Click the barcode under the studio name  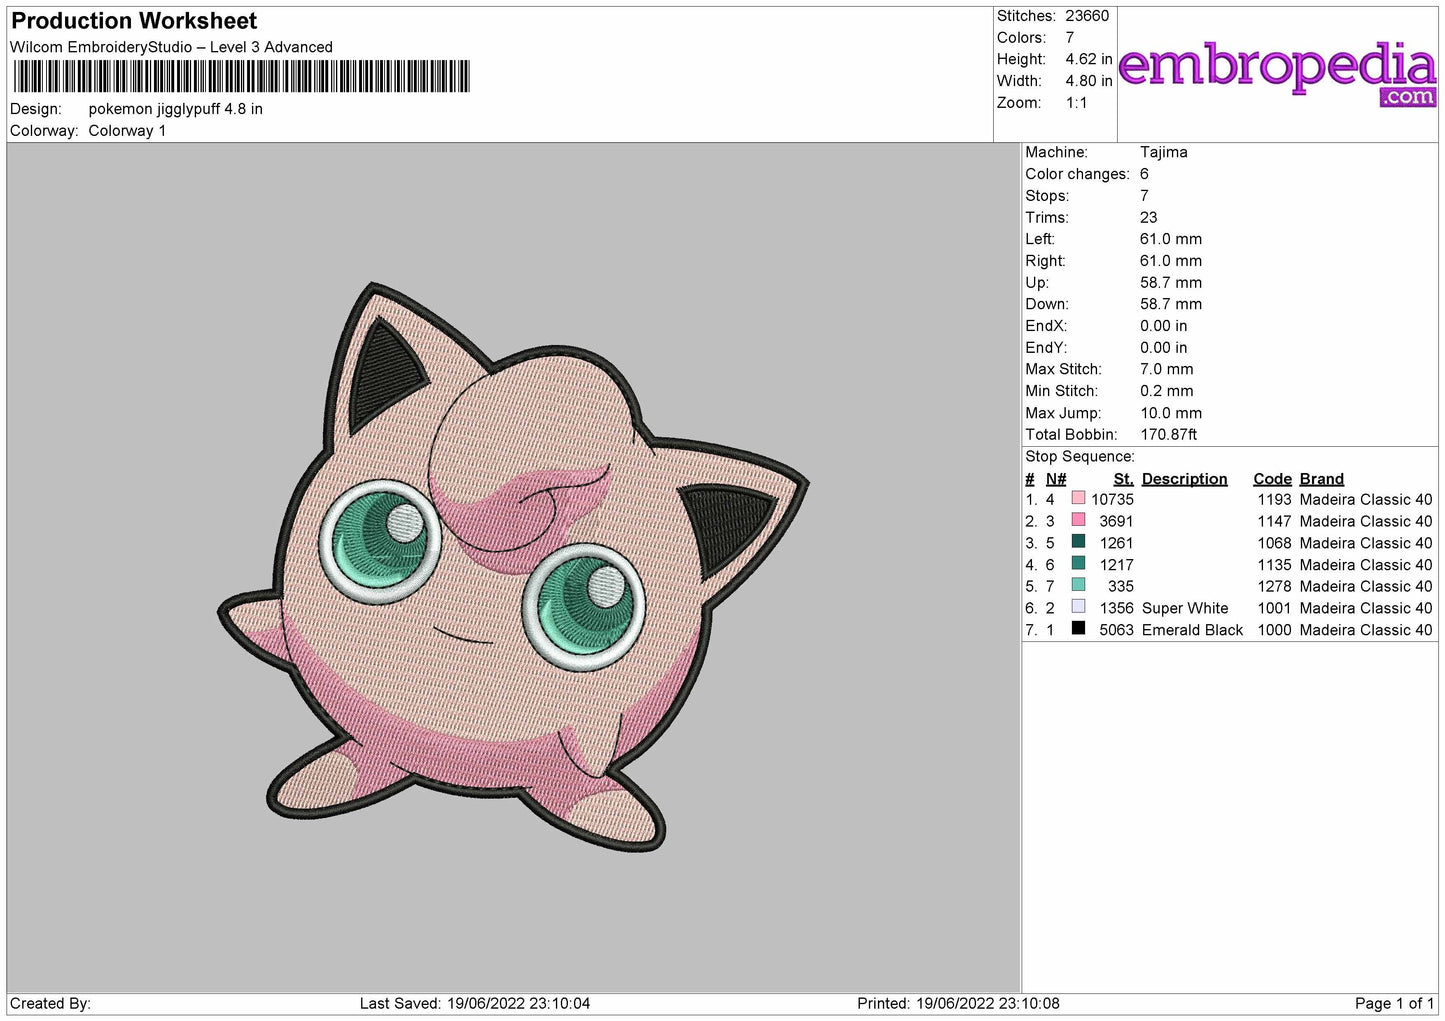pyautogui.click(x=240, y=77)
